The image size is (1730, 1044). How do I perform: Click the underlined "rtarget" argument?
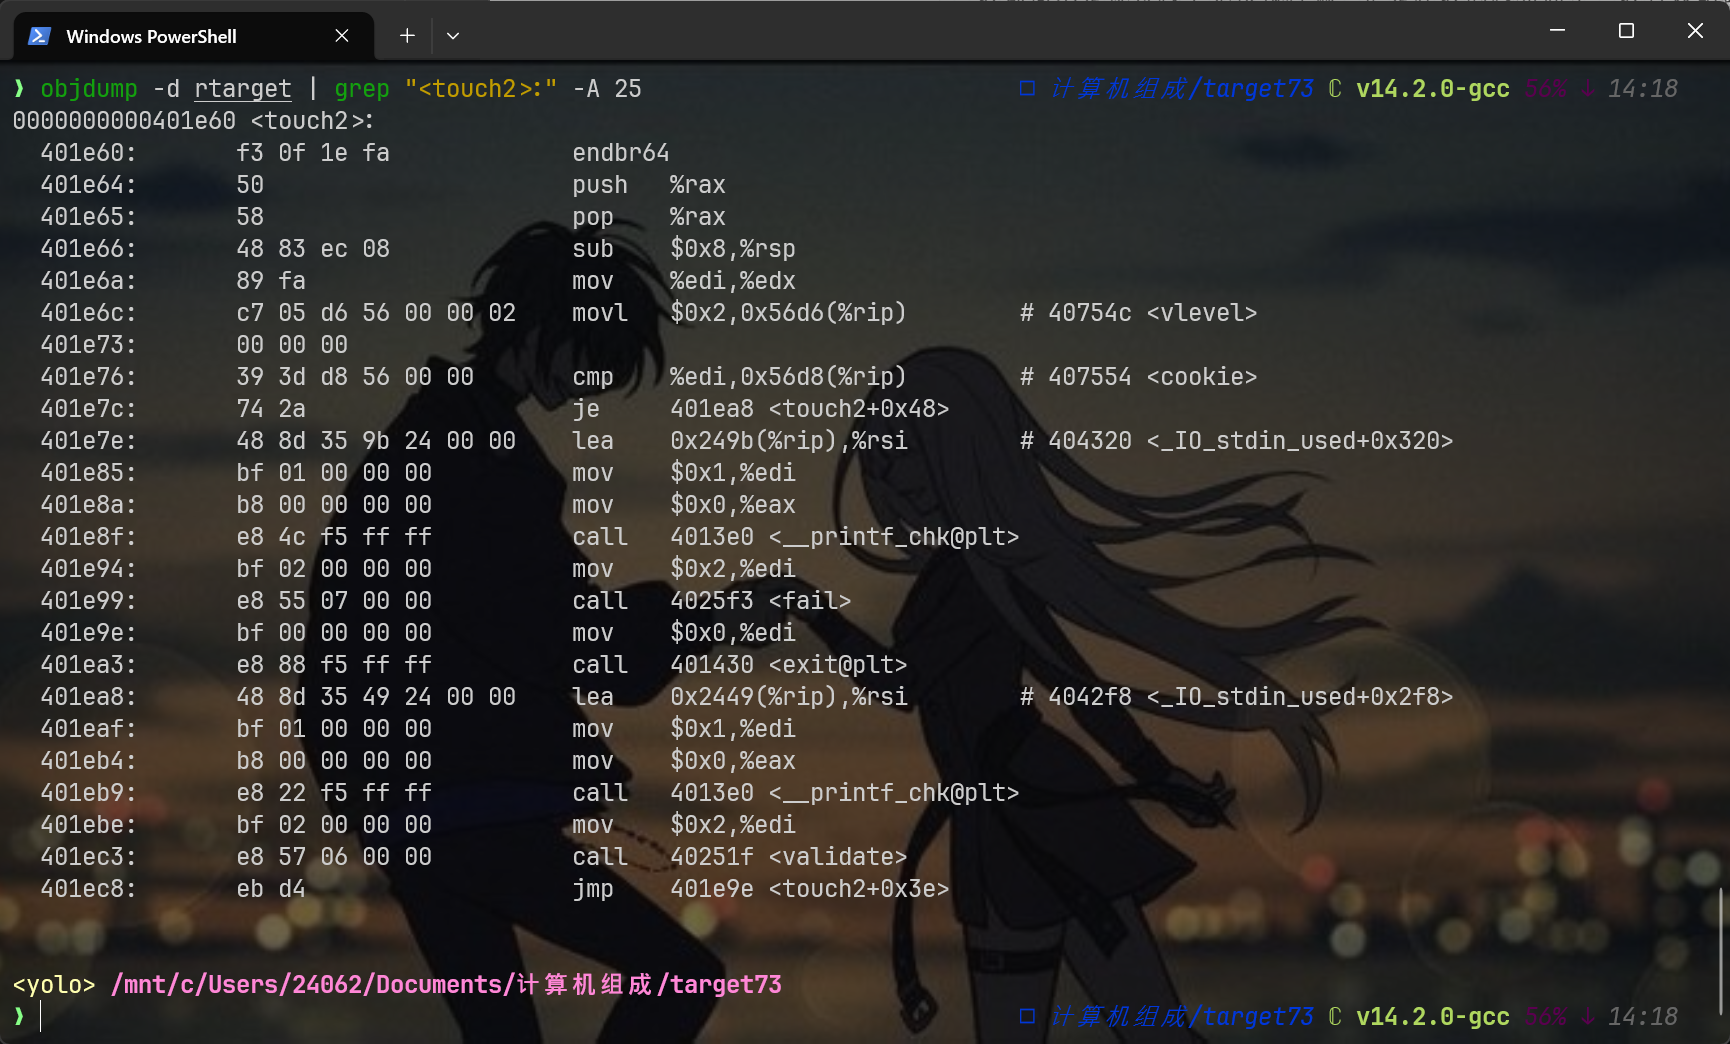coord(243,89)
